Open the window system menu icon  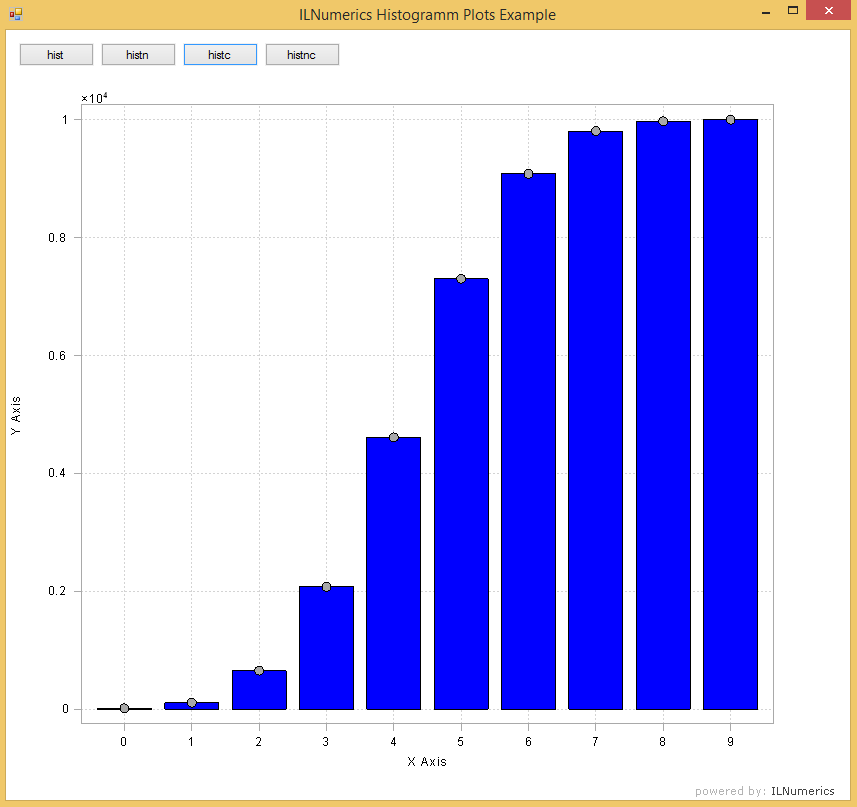[x=15, y=14]
